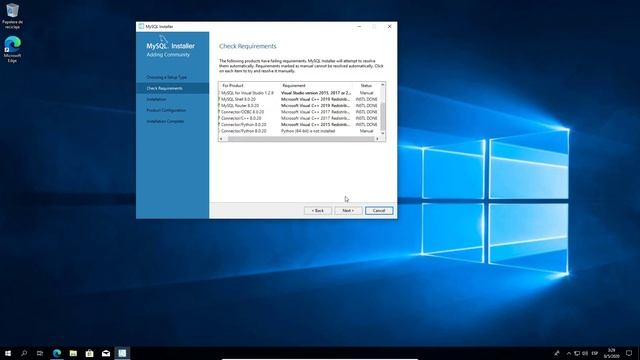640x360 pixels.
Task: Open the volume control in system tray
Action: pos(585,353)
